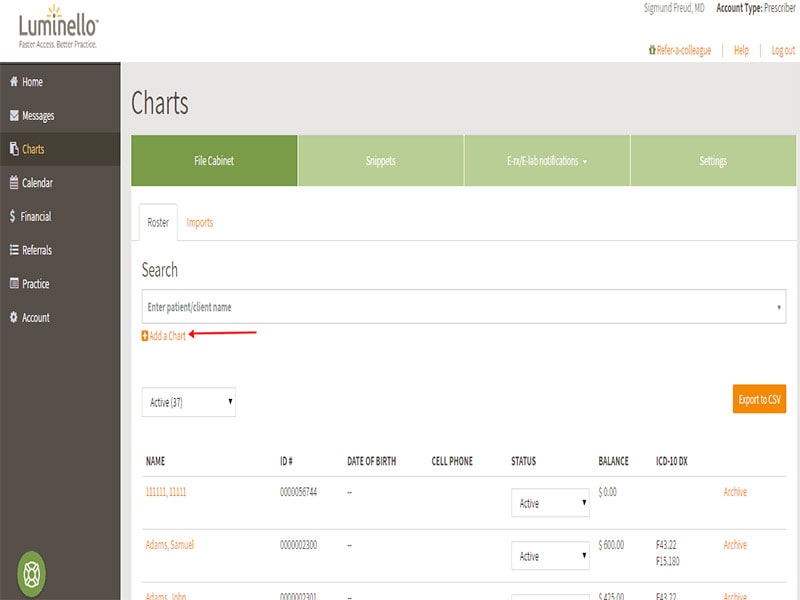Click the plus icon next to Add a Chart
The height and width of the screenshot is (600, 800).
pyautogui.click(x=145, y=336)
